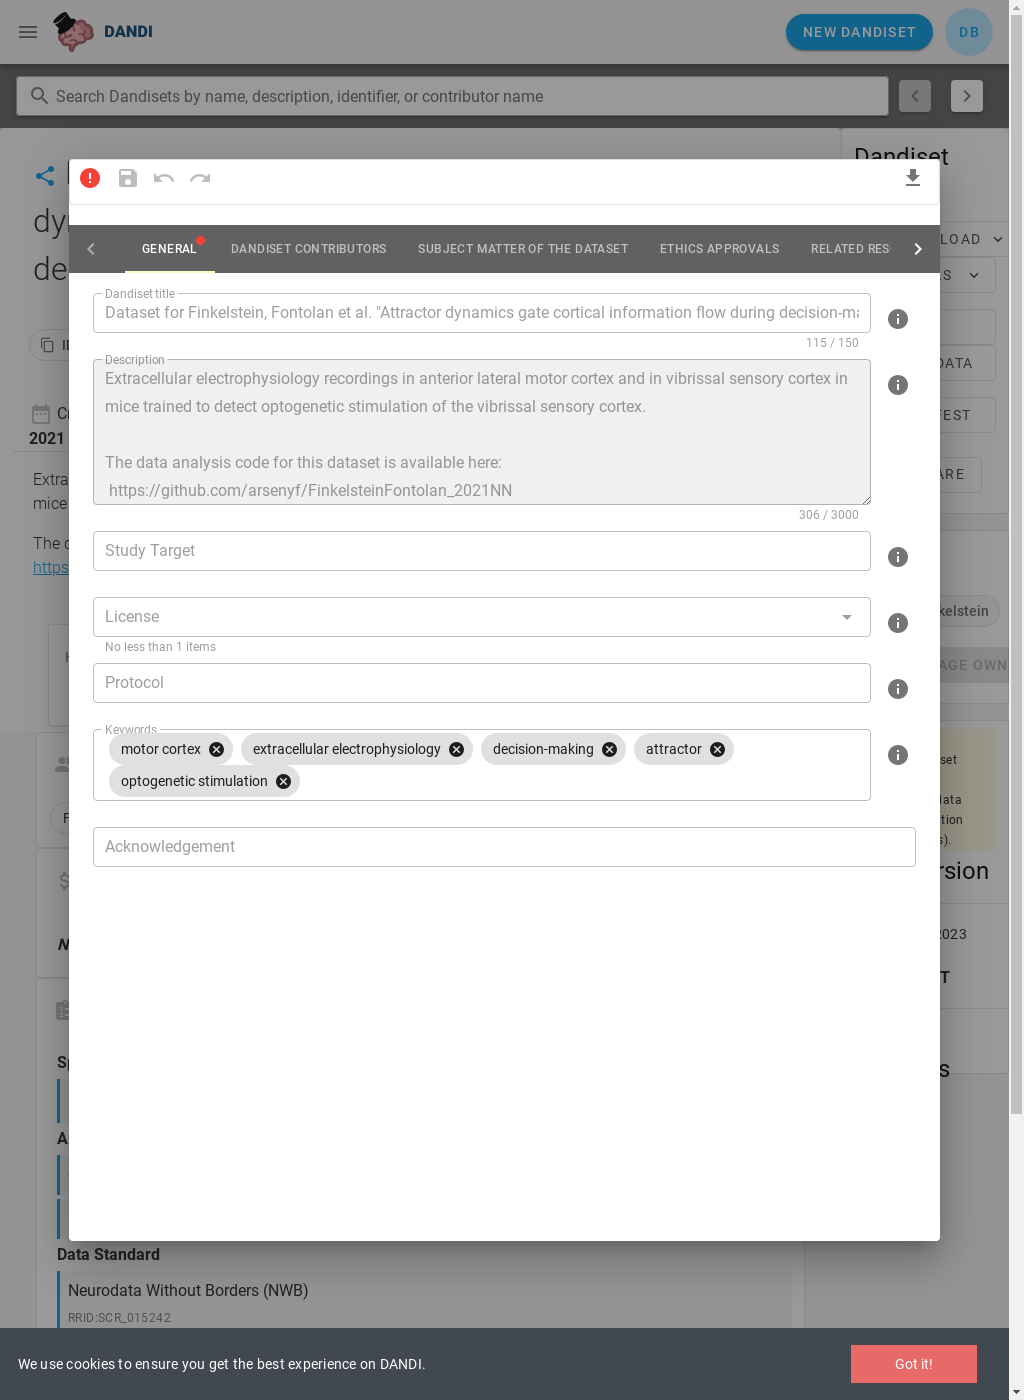Click the New Dandiset button

coord(859,32)
